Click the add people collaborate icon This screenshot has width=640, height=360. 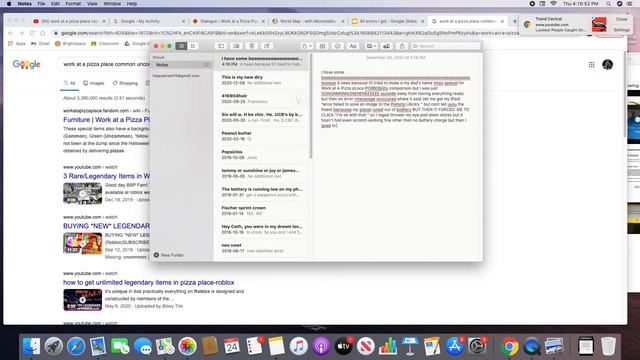(386, 46)
